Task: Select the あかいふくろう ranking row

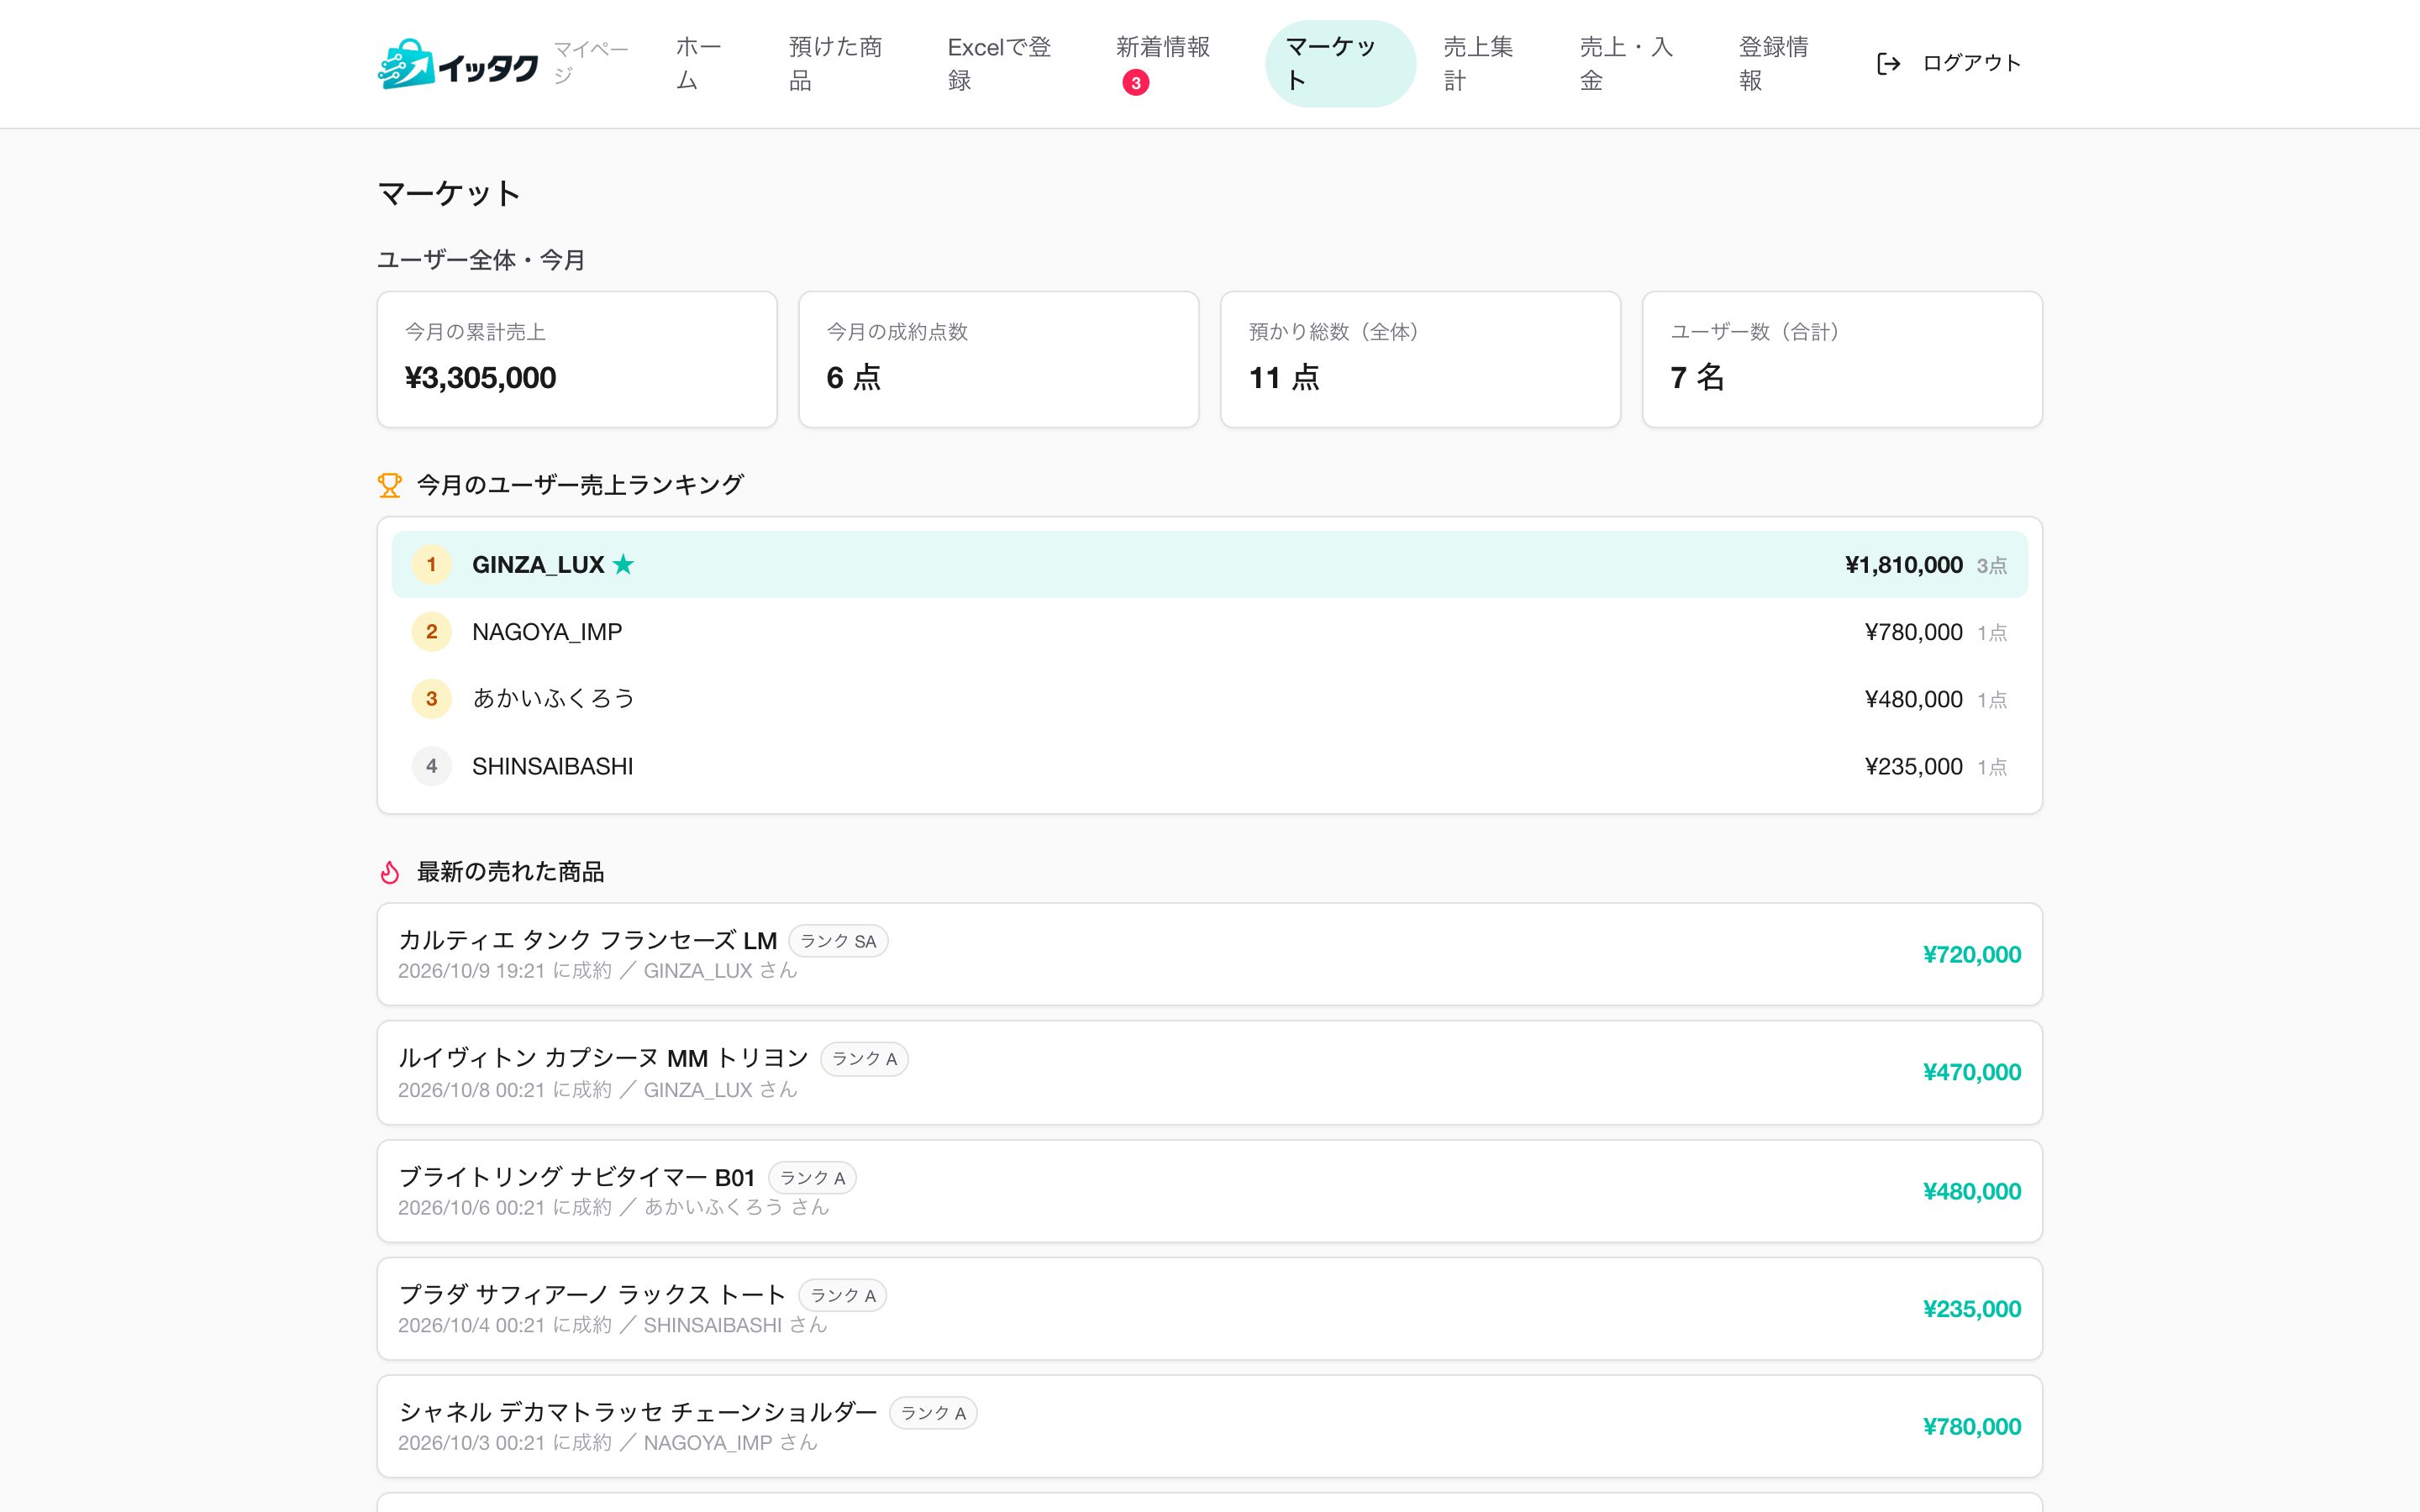Action: 1210,698
